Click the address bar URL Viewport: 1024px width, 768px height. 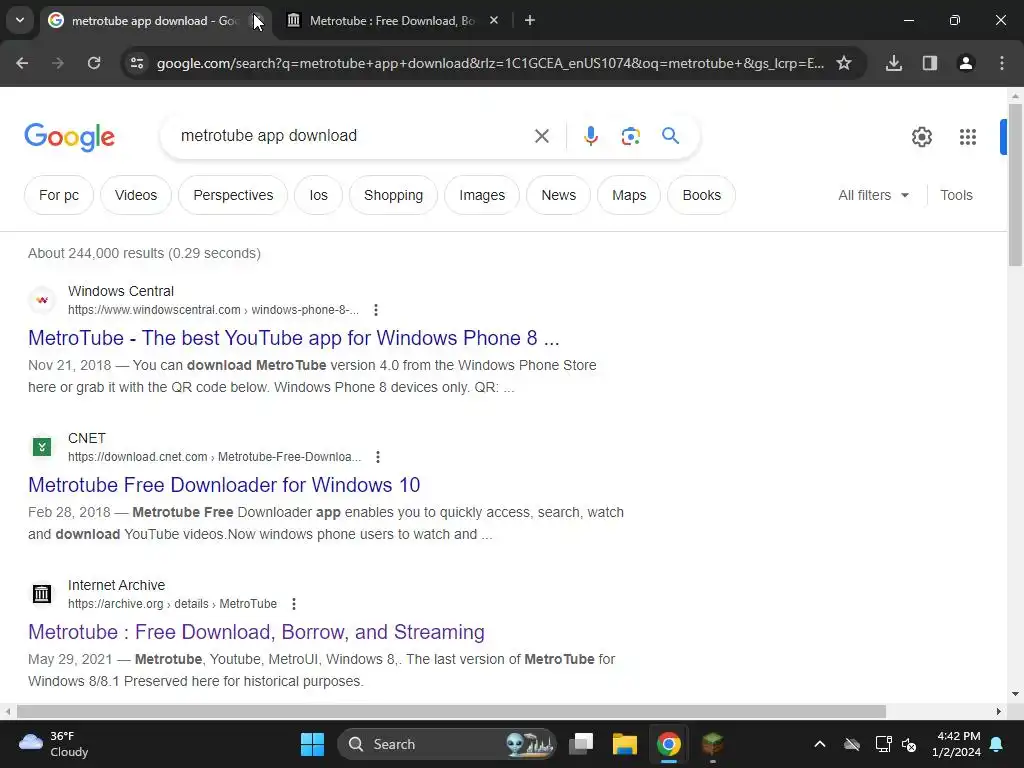pos(490,63)
